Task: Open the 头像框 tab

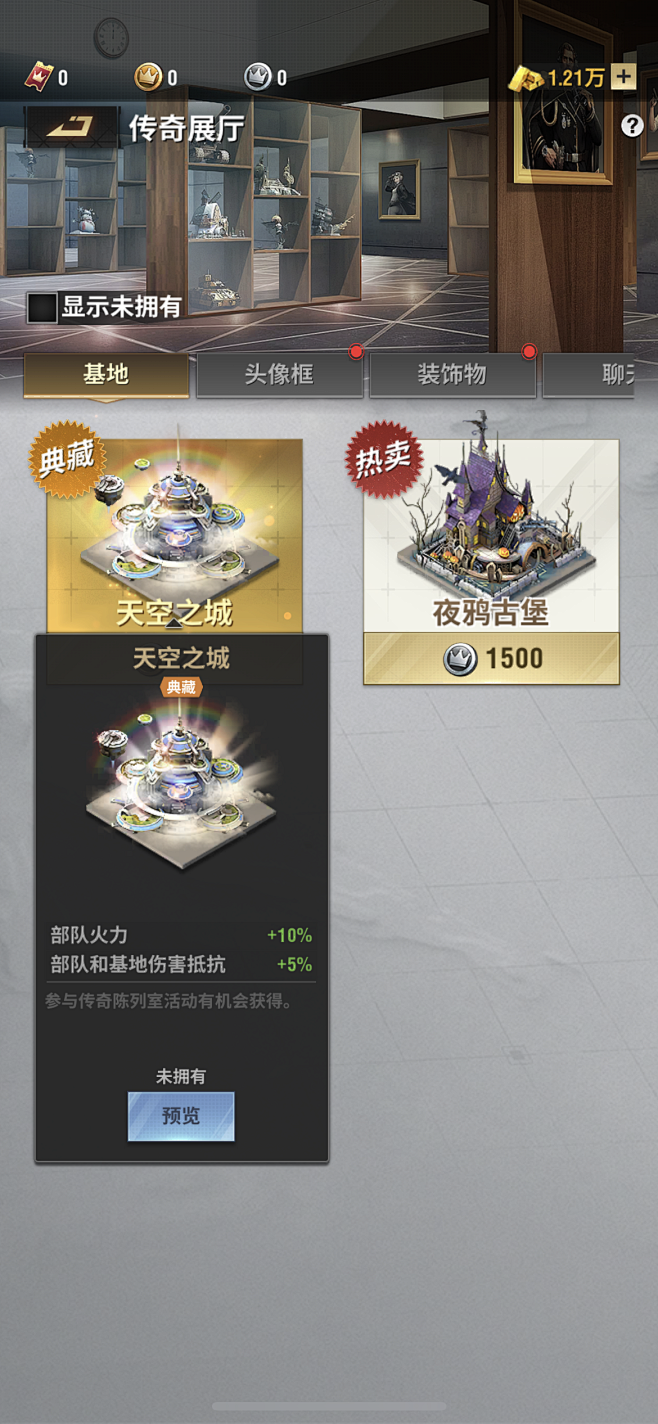Action: 279,375
